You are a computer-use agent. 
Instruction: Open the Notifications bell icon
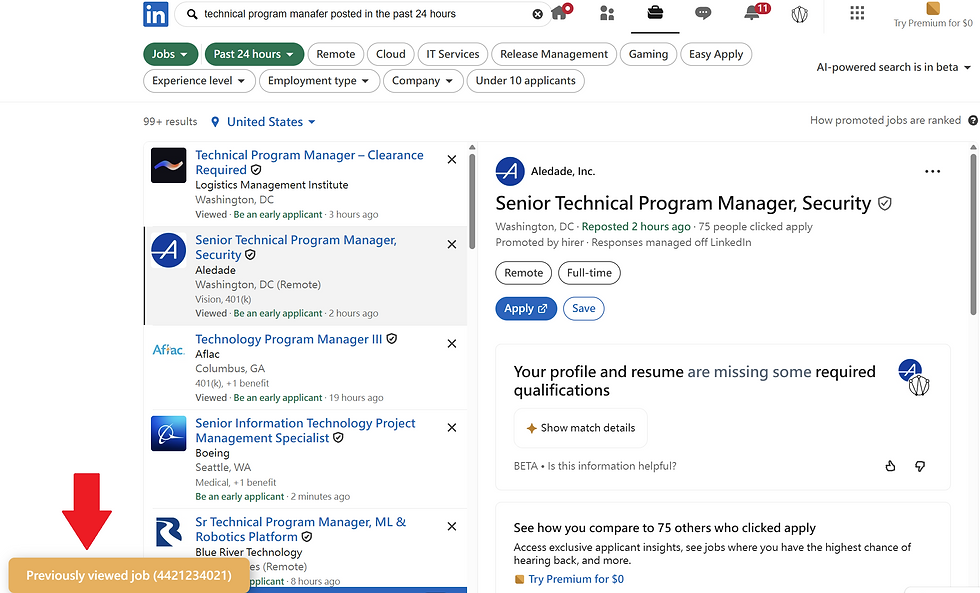[x=752, y=13]
